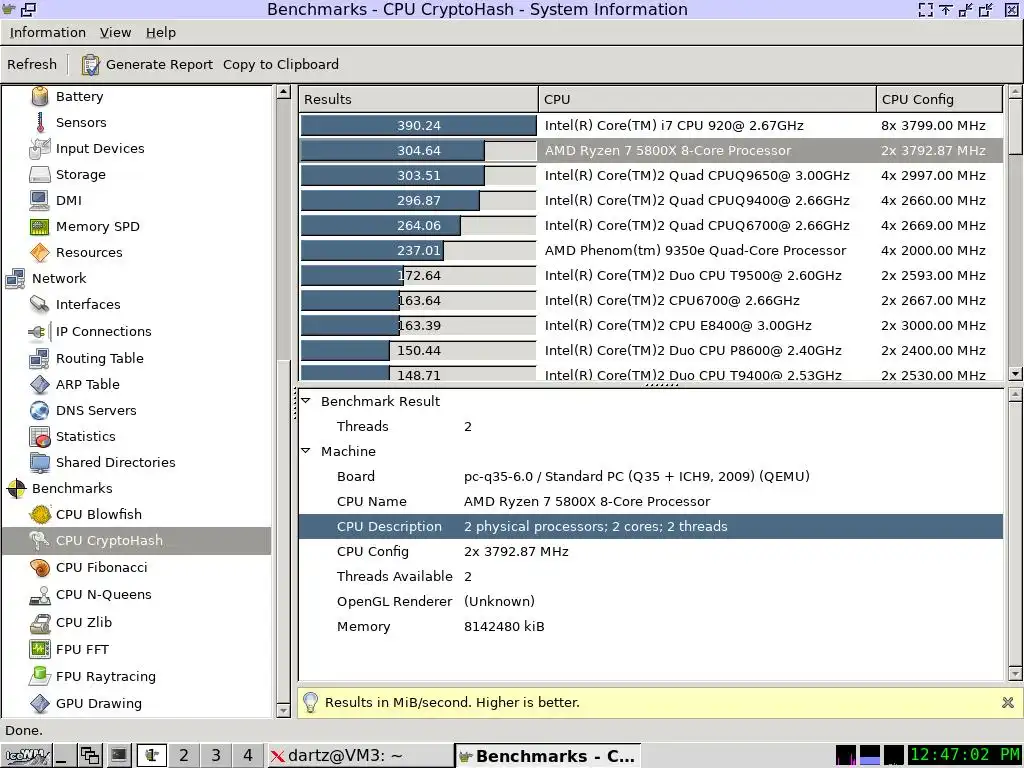Select the Memory SPD chip icon
Viewport: 1024px width, 768px height.
tap(40, 227)
